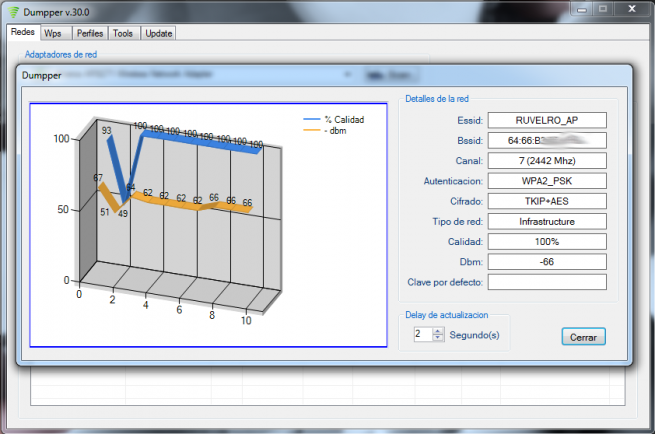Increase the update delay with the up arrow
The height and width of the screenshot is (434, 655).
tap(438, 331)
